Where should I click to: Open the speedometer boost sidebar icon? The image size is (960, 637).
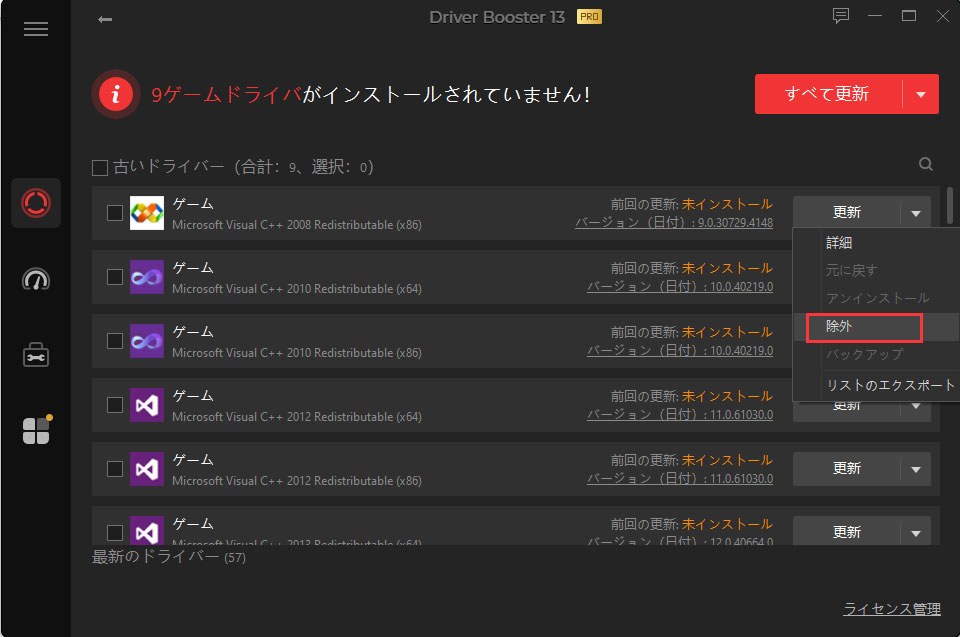coord(36,279)
